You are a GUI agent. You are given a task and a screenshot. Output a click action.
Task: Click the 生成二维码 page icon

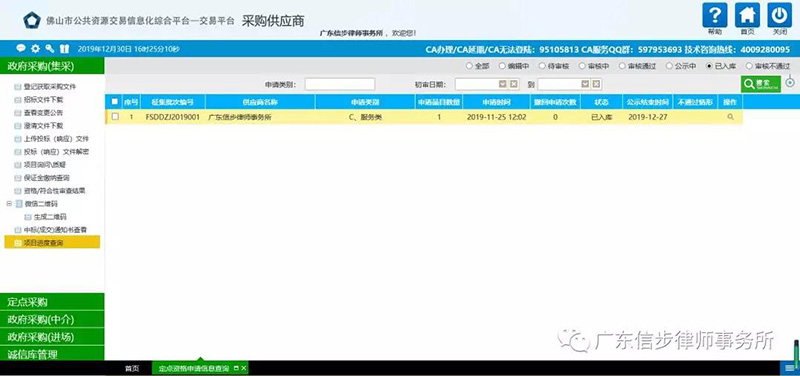(x=28, y=217)
